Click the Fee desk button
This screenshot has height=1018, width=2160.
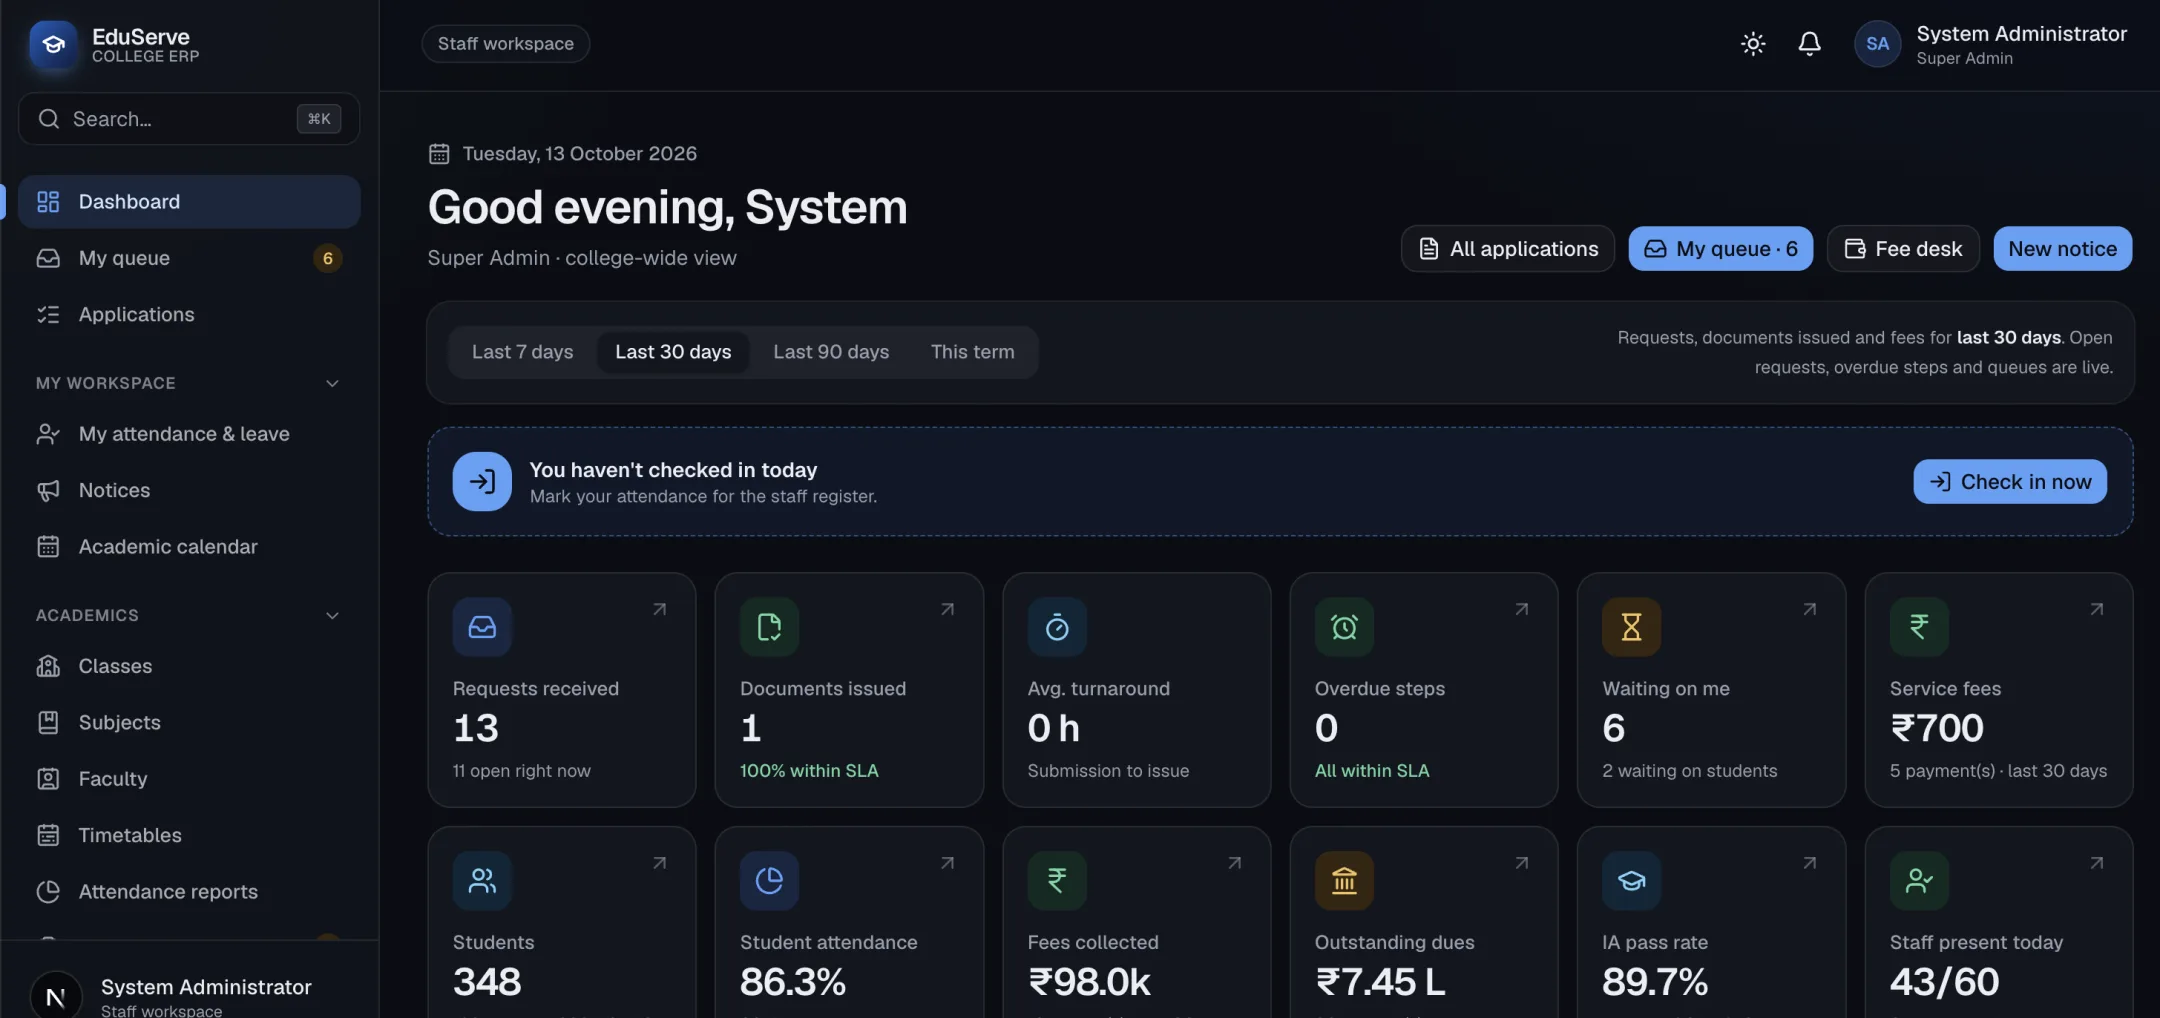coord(1903,249)
